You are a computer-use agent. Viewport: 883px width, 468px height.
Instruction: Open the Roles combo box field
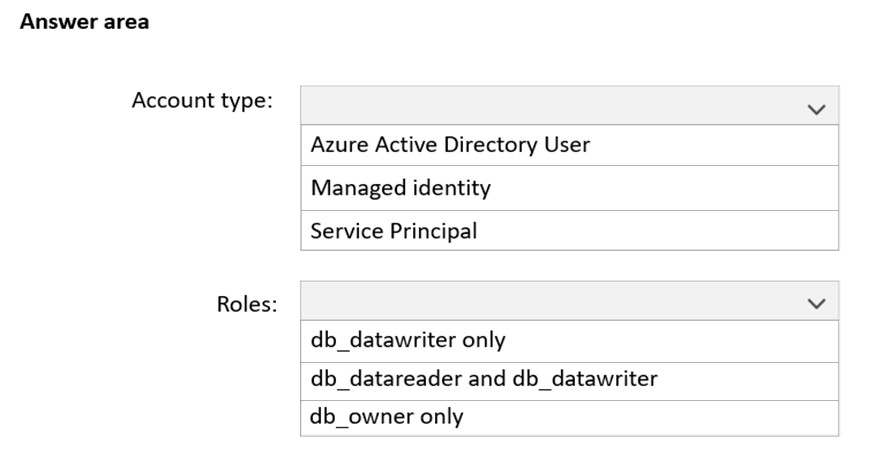(x=569, y=301)
